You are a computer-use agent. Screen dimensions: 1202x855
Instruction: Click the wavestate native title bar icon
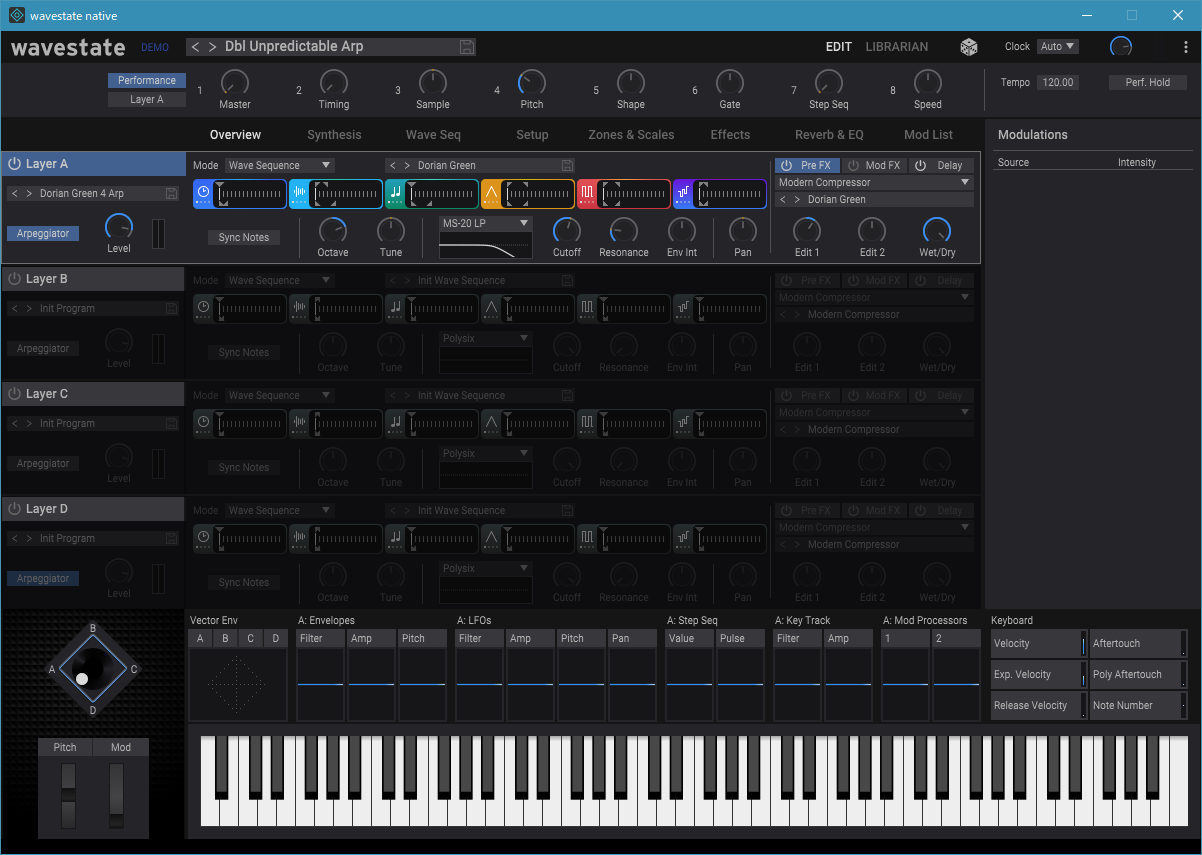(16, 15)
